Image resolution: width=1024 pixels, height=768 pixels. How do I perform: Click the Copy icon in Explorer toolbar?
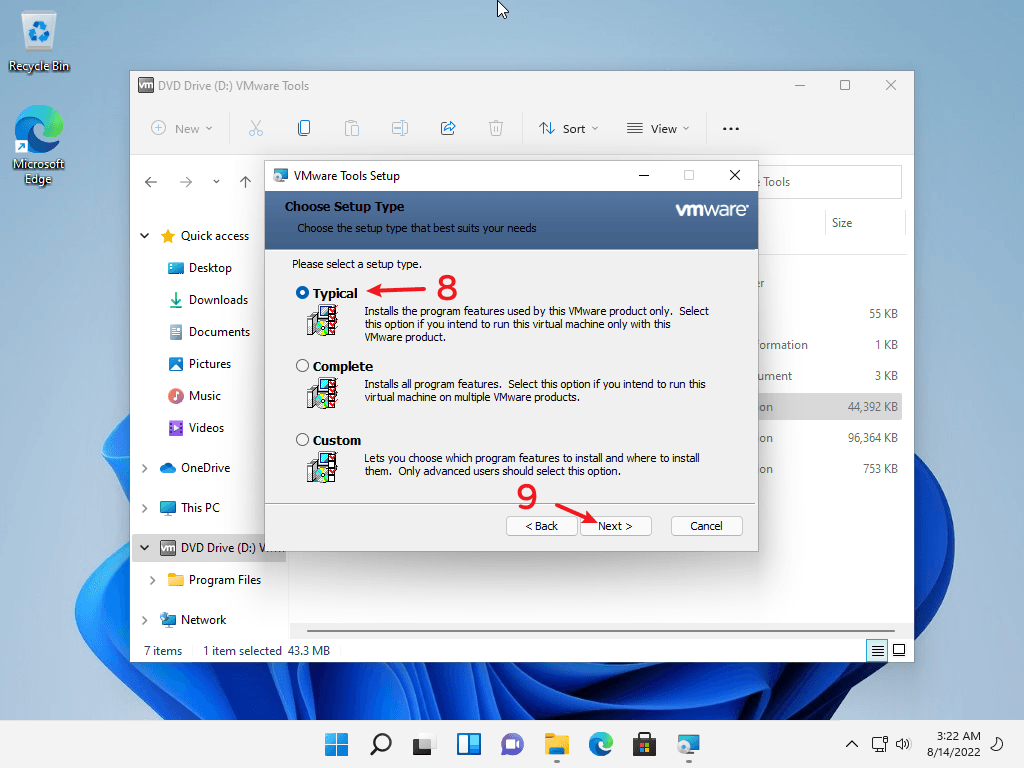click(304, 128)
